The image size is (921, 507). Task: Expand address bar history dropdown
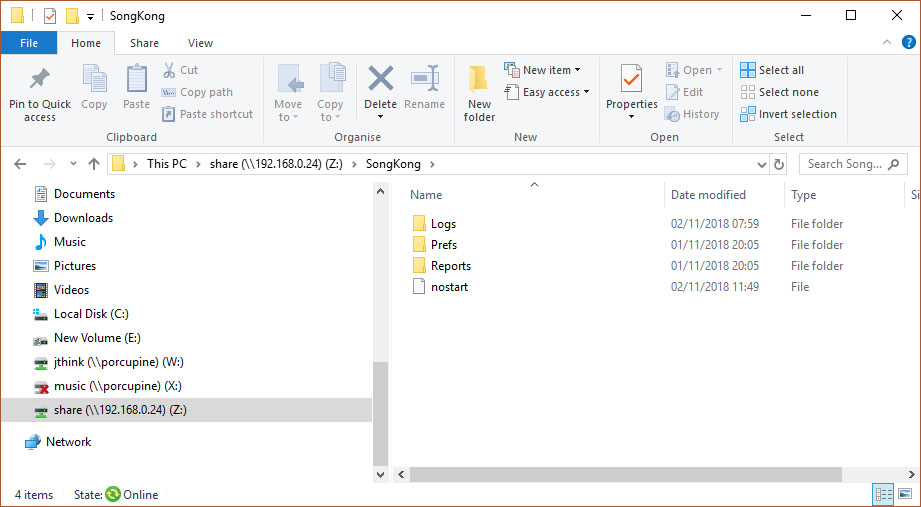[761, 165]
